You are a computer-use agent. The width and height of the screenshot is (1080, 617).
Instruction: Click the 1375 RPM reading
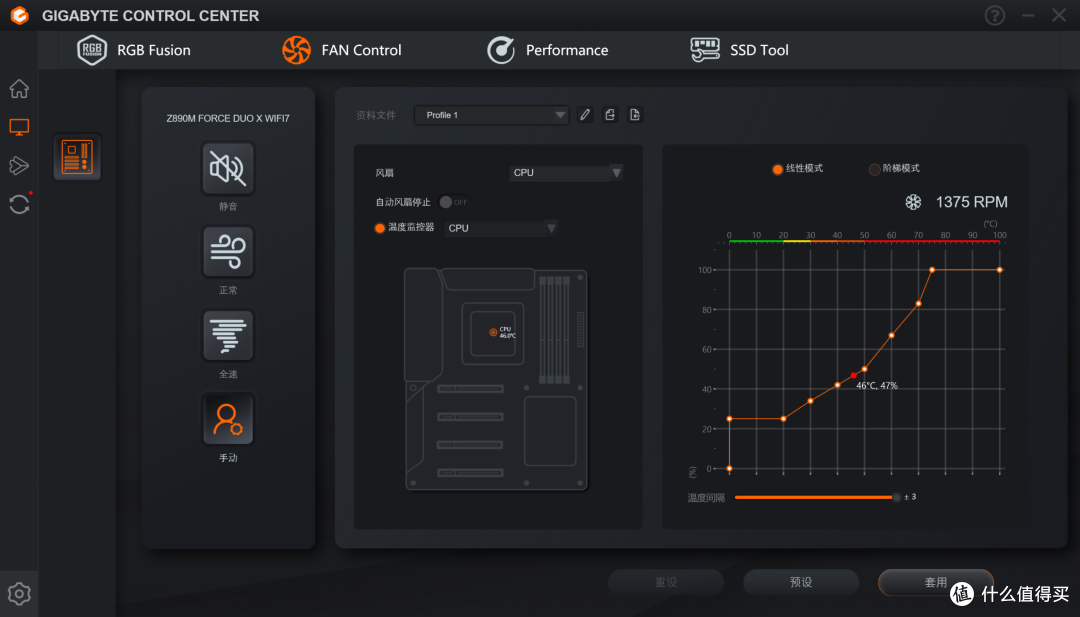tap(971, 202)
